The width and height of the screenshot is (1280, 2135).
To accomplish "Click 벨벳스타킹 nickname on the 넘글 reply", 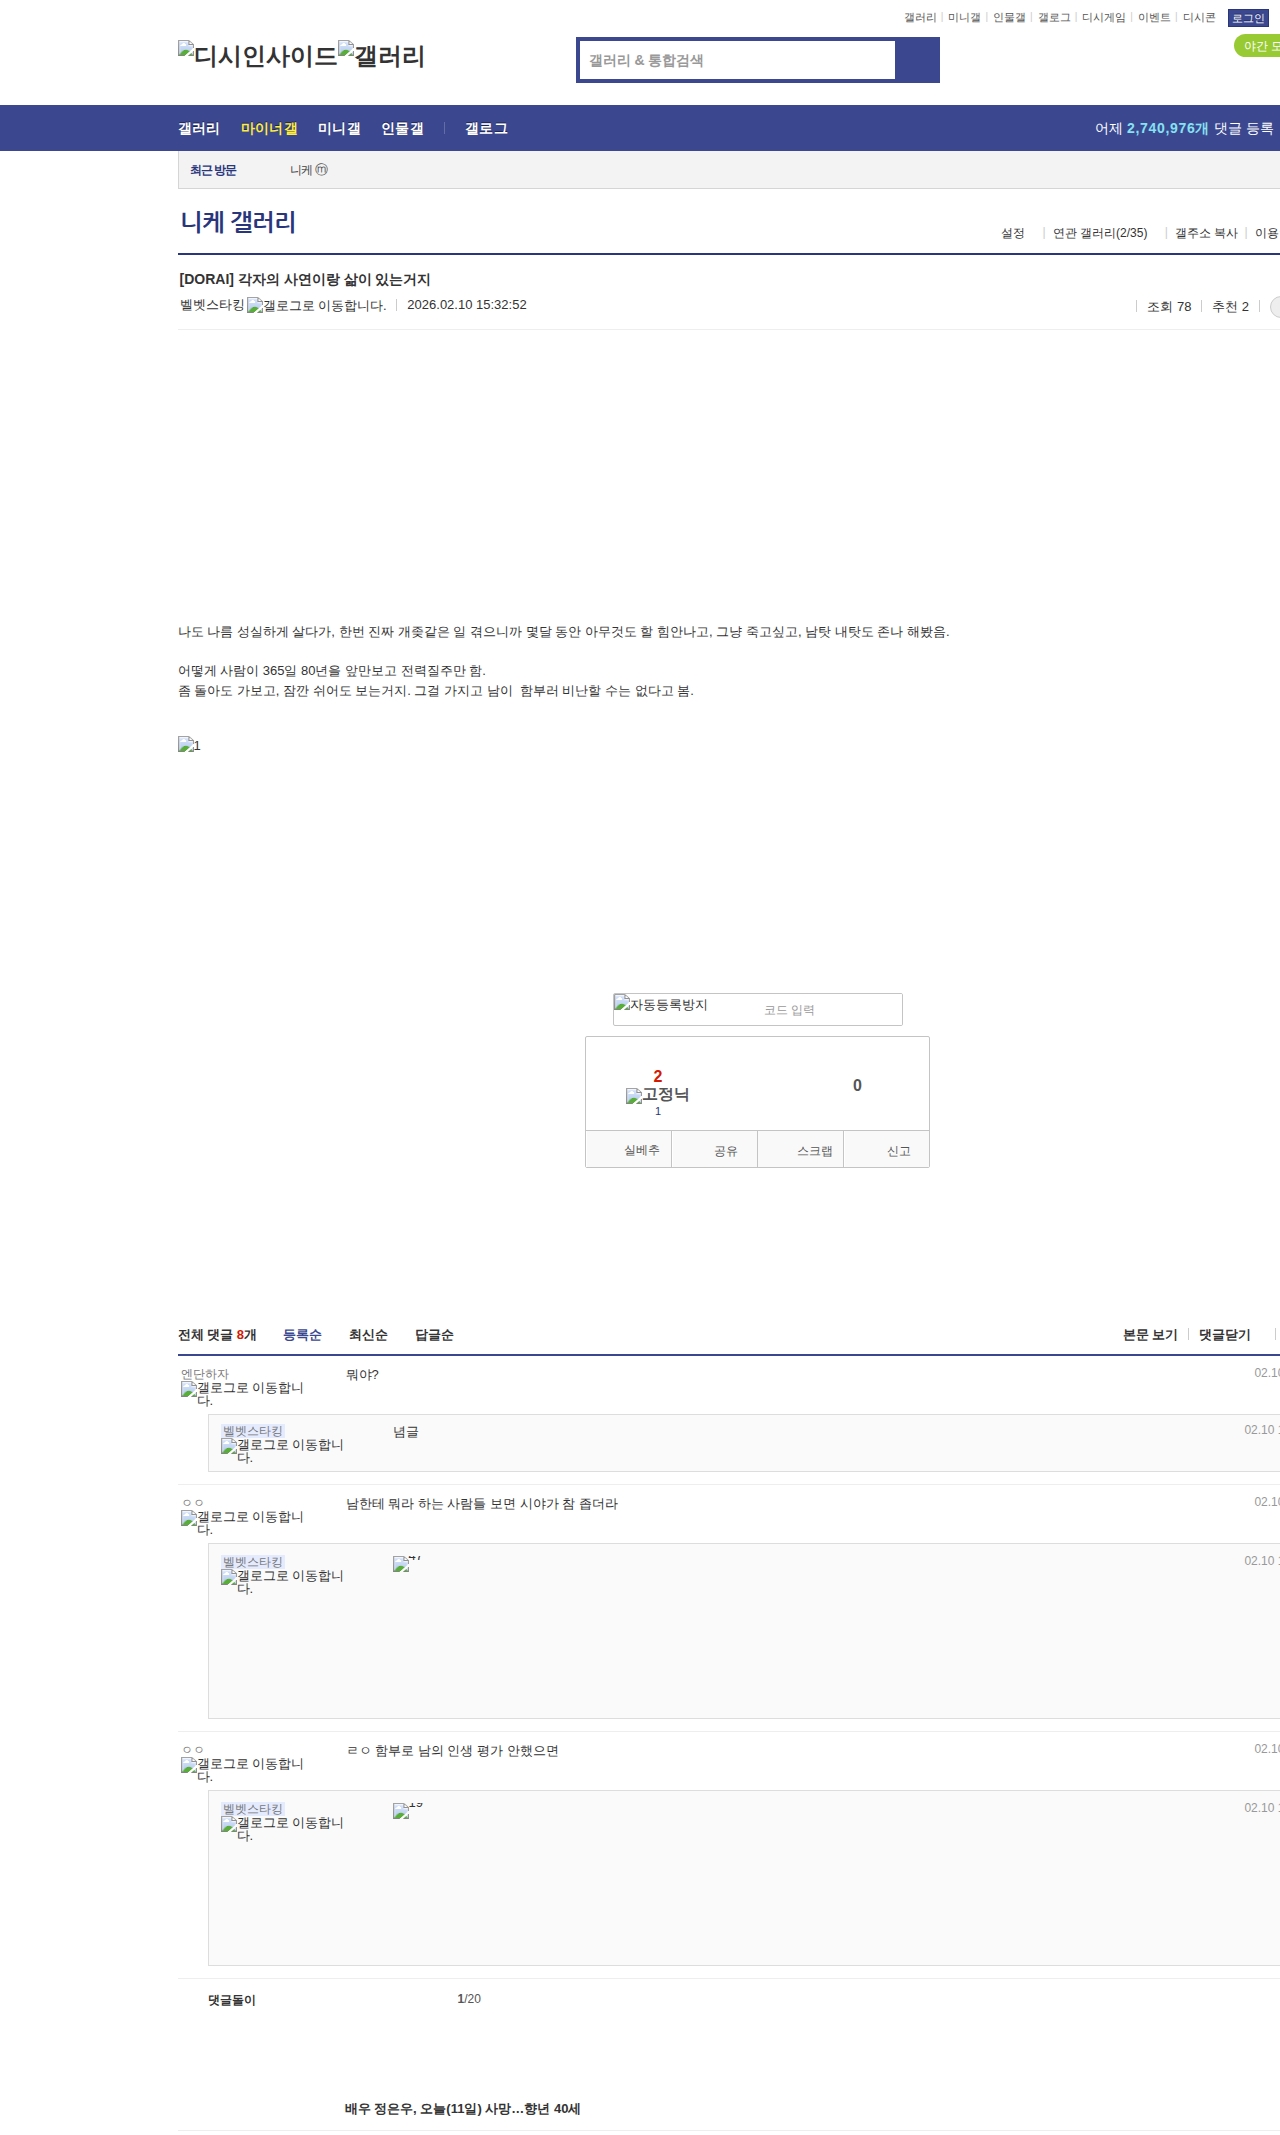I will (253, 1431).
